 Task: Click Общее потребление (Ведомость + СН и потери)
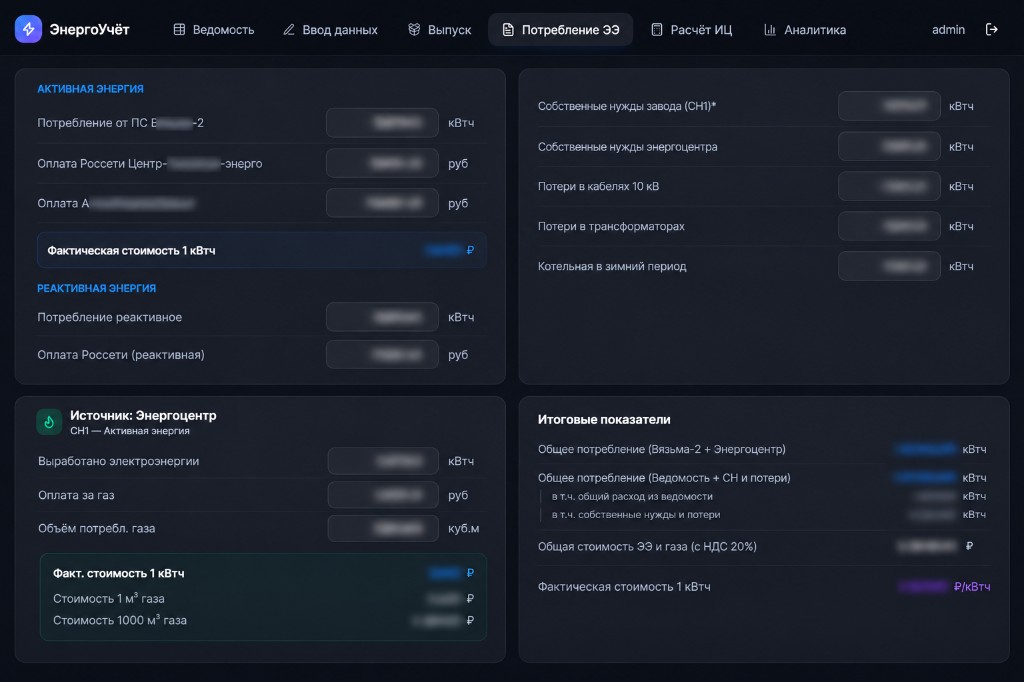(664, 478)
